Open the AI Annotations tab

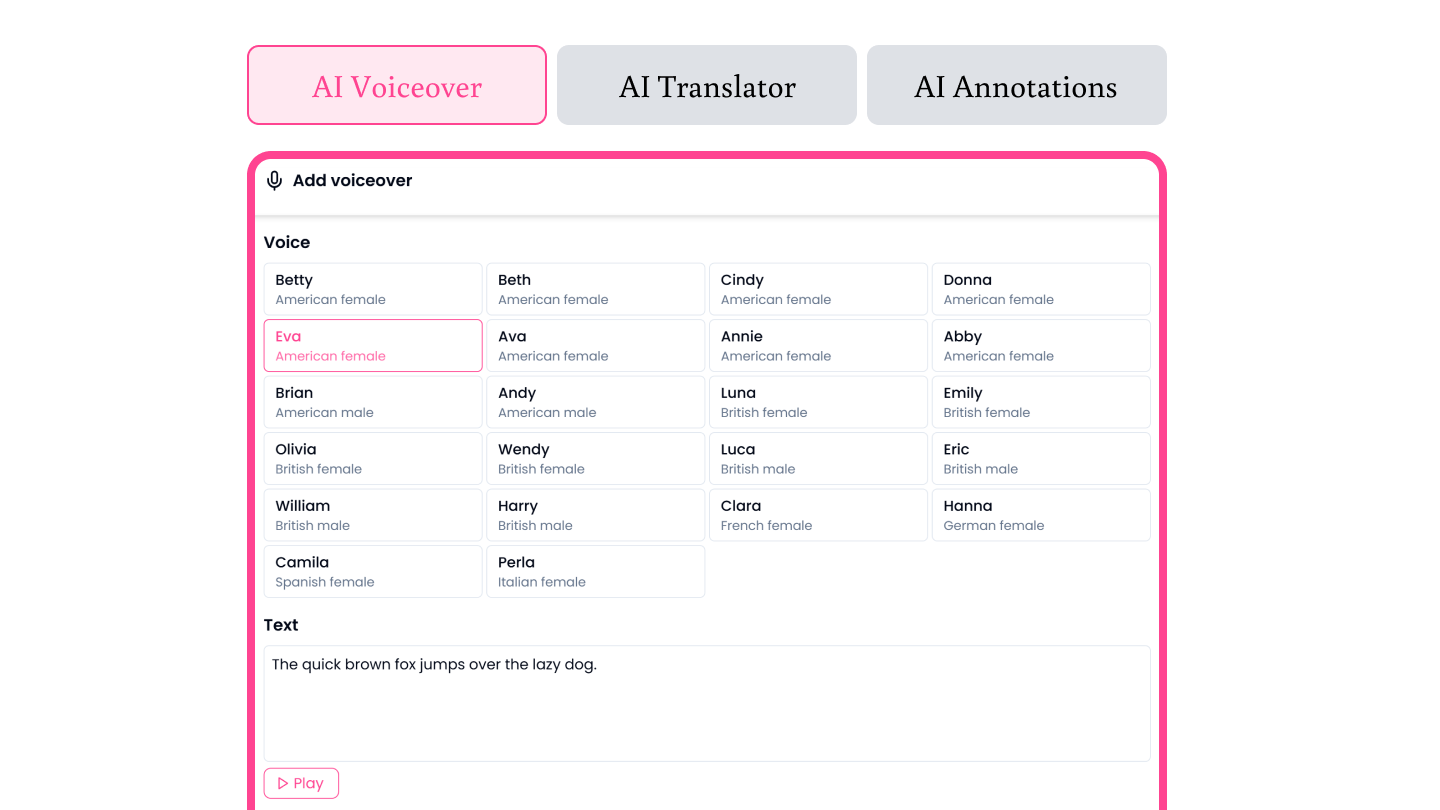(x=1016, y=86)
